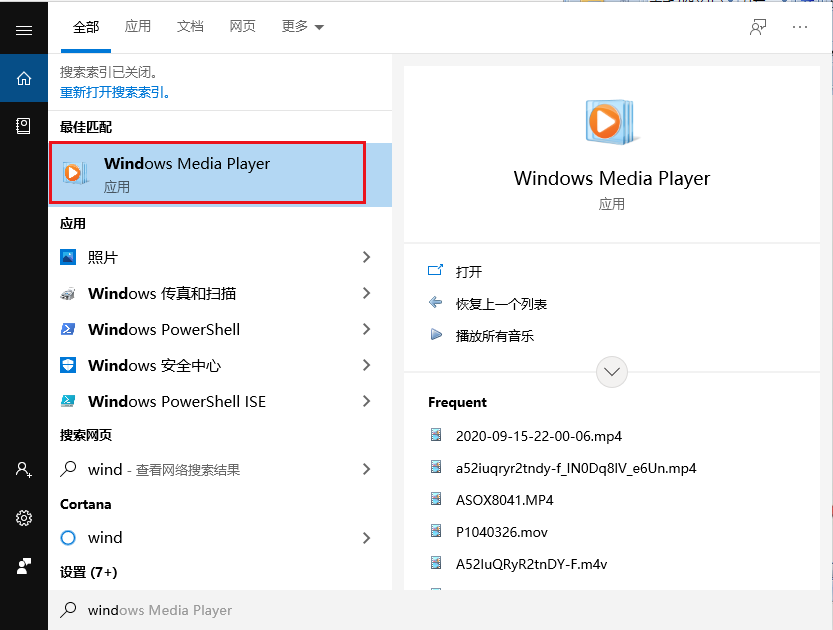This screenshot has width=833, height=630.
Task: Click the Photos app icon
Action: [x=68, y=257]
